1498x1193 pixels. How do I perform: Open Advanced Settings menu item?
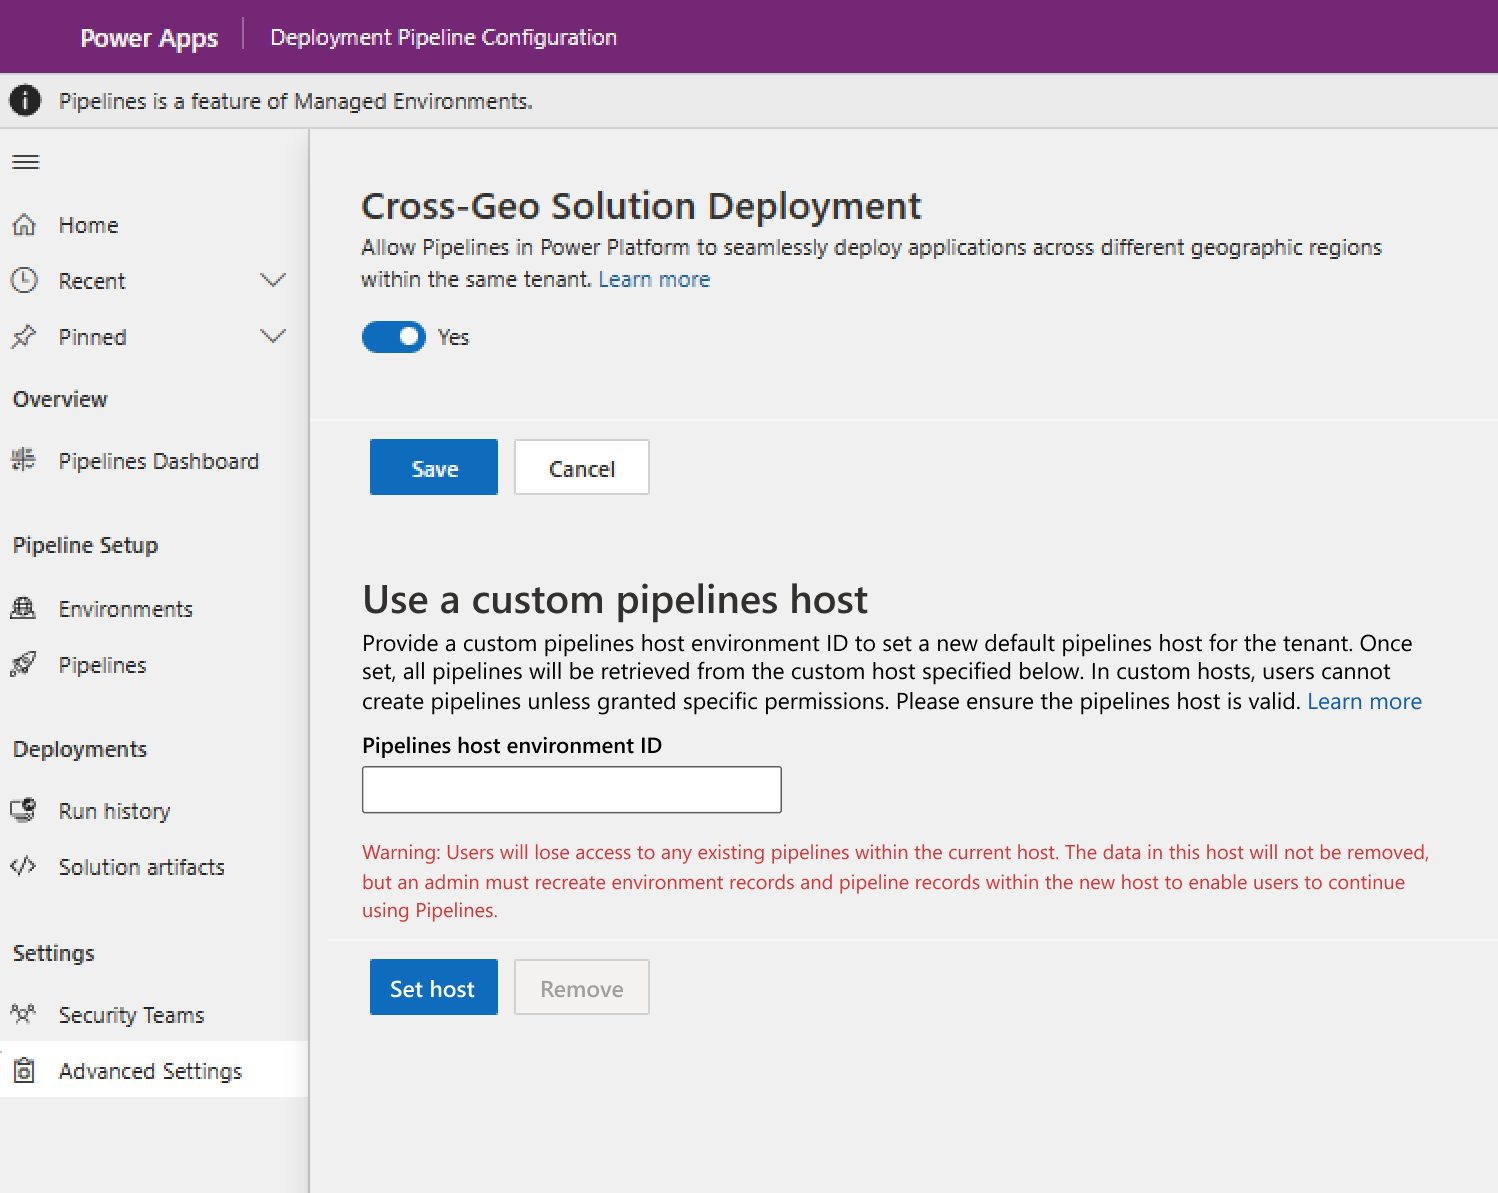click(x=150, y=1071)
